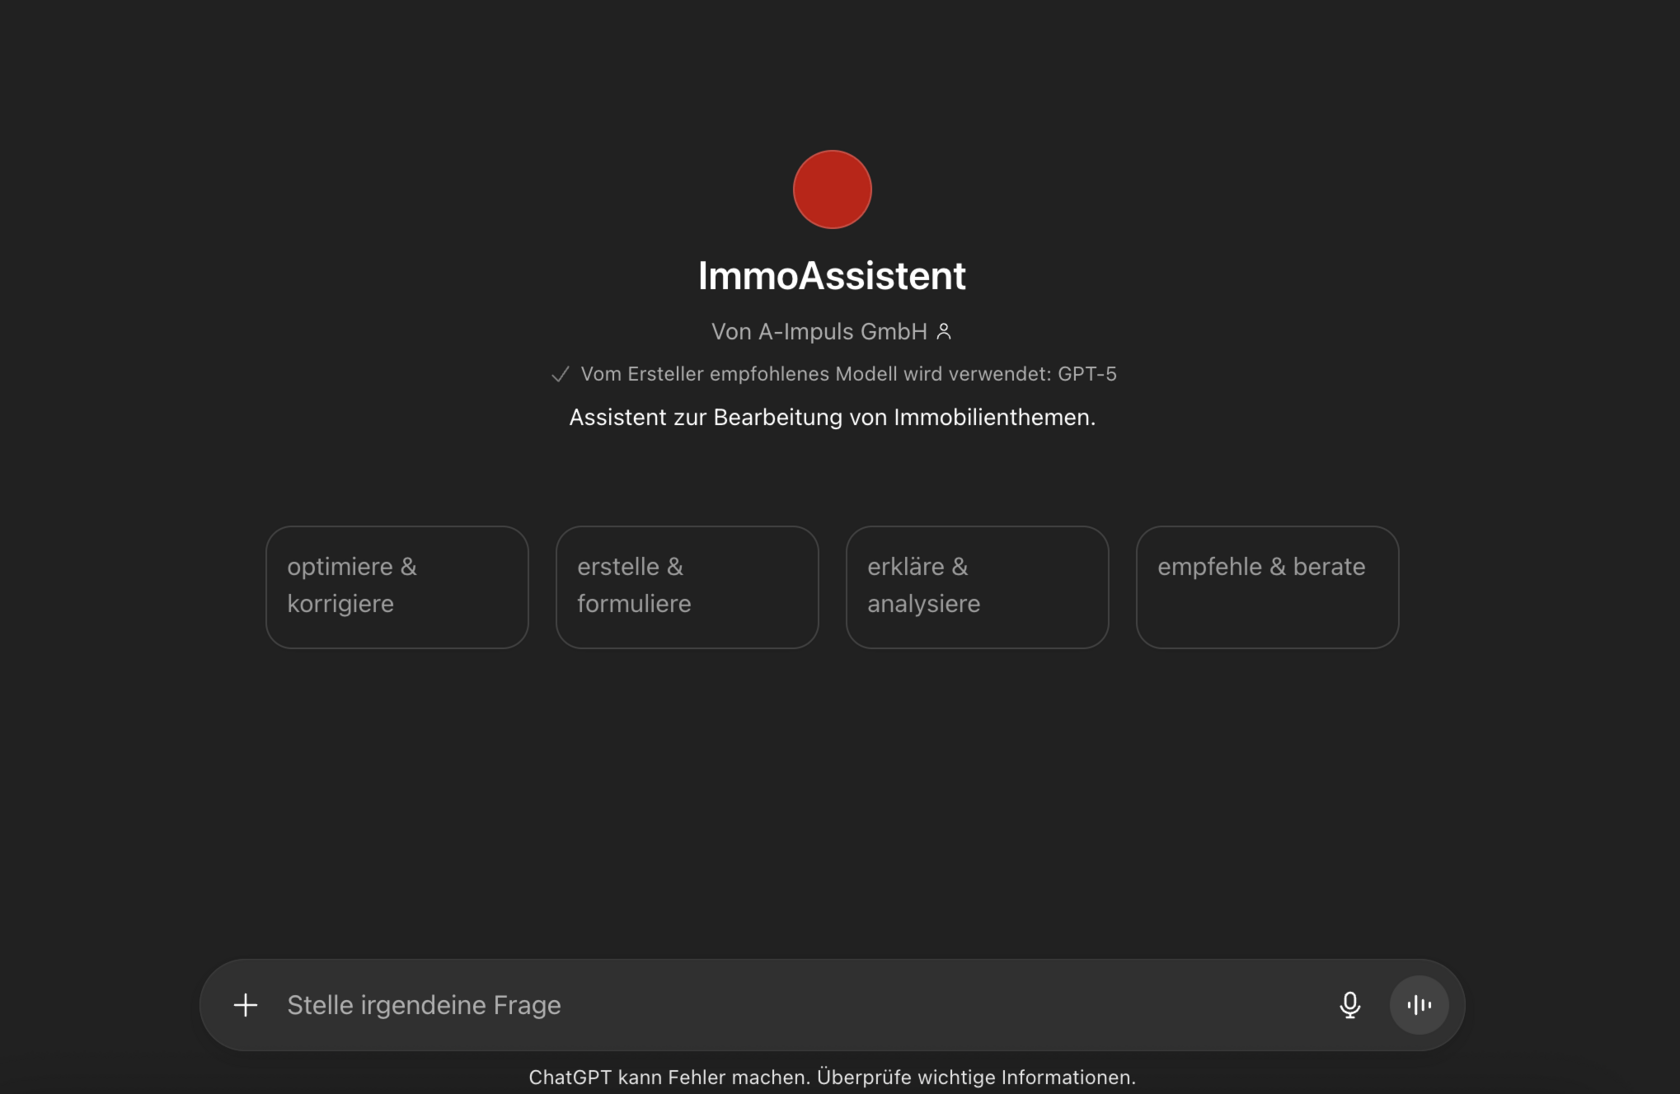
Task: Choose the "optimiere & korrigiere" prompt card
Action: point(397,587)
